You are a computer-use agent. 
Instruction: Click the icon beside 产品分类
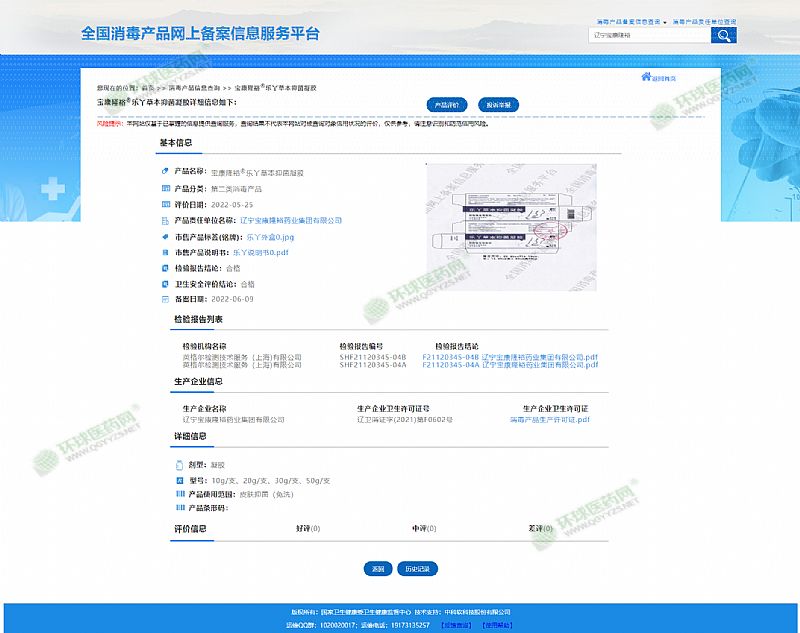point(165,188)
